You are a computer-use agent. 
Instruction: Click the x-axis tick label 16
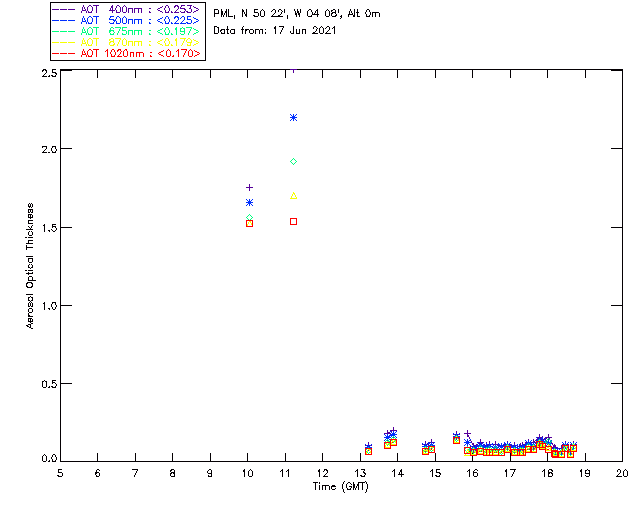point(473,473)
